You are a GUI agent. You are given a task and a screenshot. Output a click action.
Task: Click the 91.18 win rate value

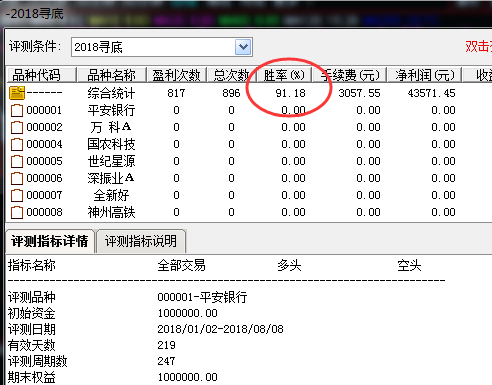pyautogui.click(x=290, y=93)
